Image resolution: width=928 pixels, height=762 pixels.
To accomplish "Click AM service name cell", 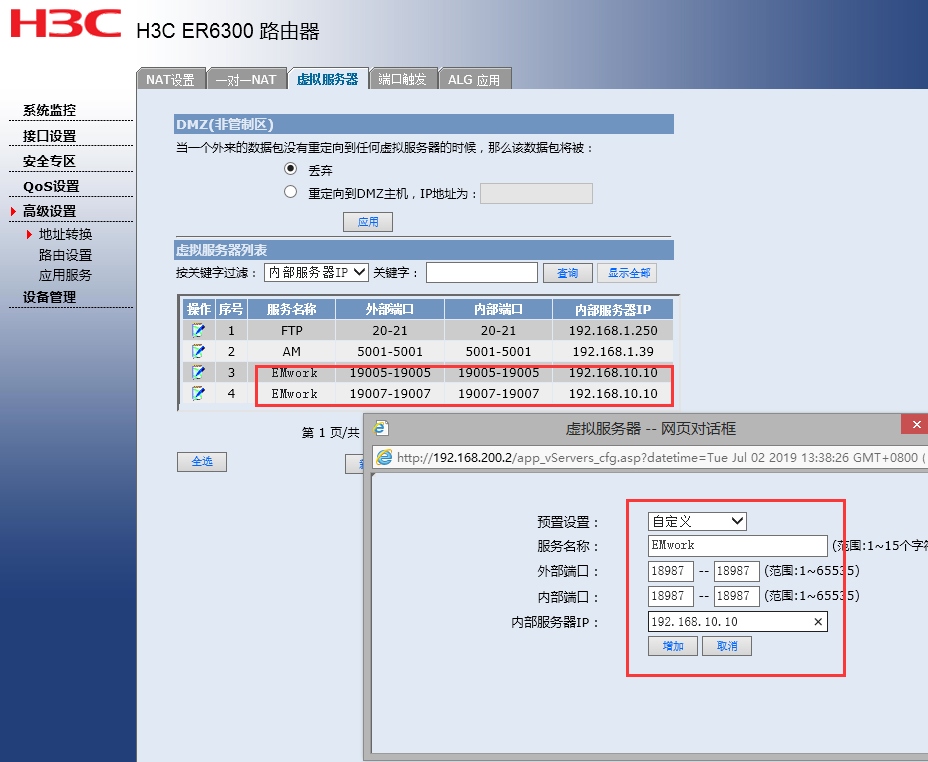I will tap(291, 351).
